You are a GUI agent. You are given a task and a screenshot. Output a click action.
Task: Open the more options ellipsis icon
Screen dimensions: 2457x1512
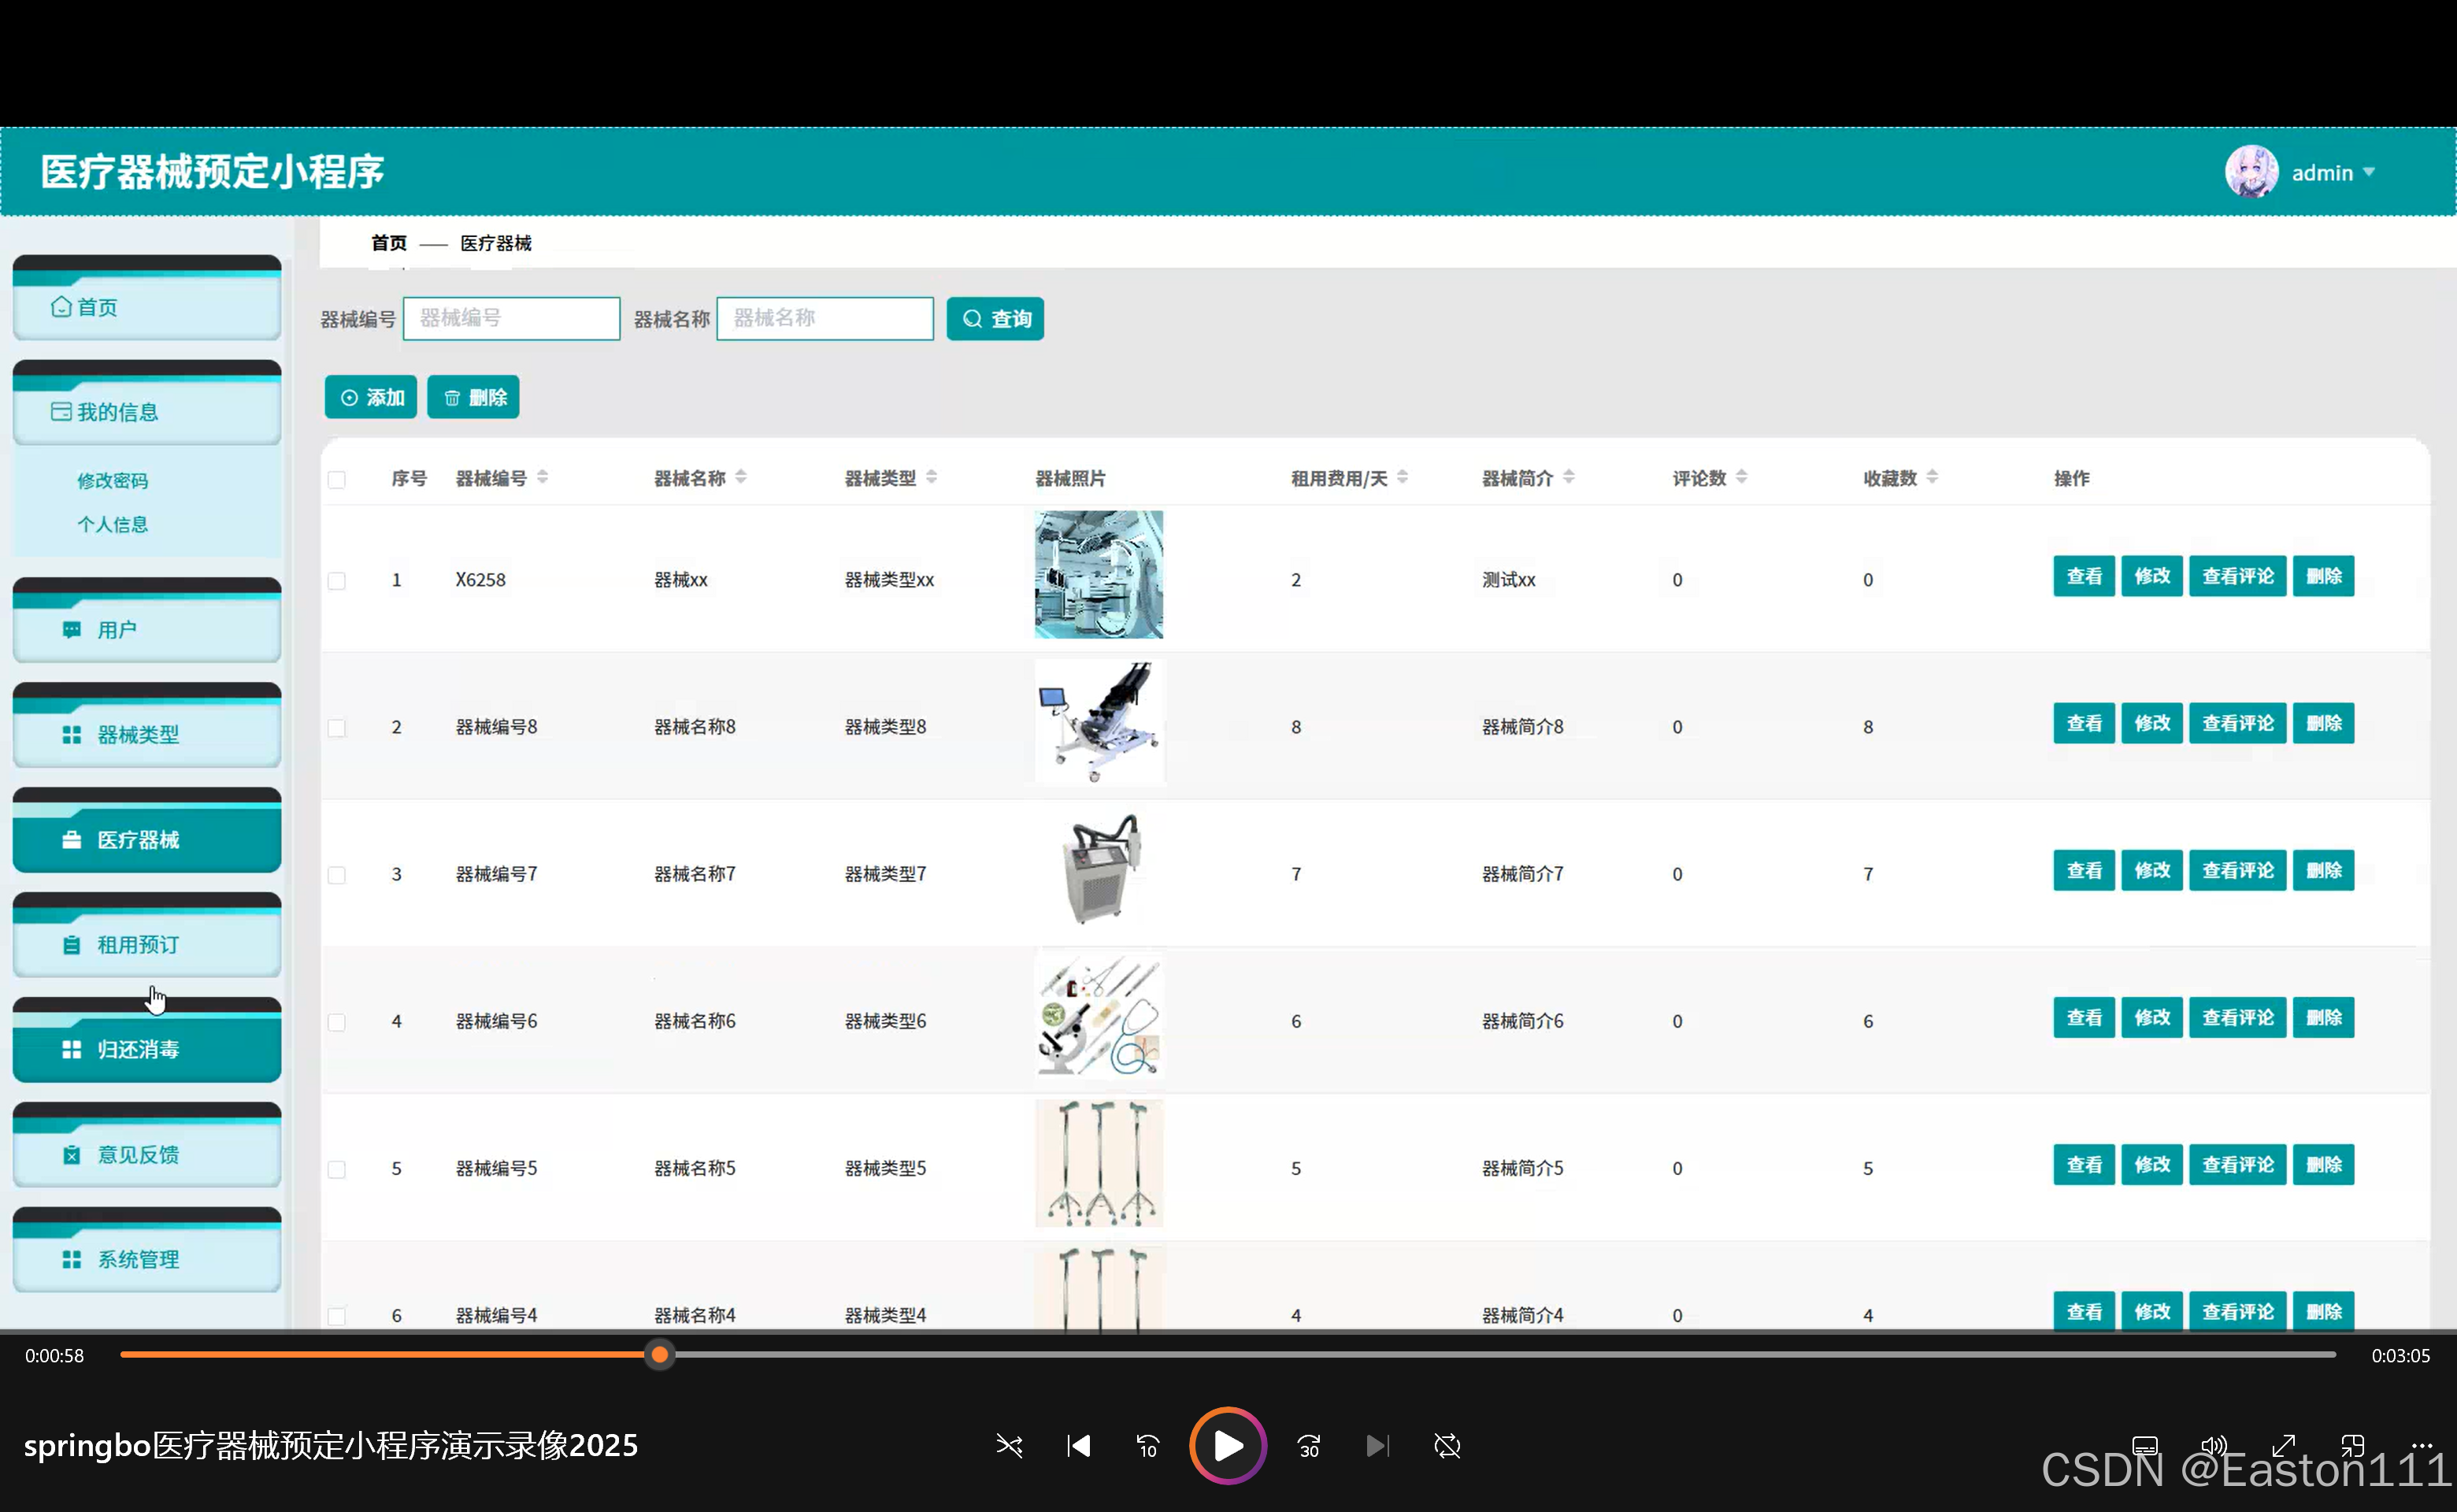[2421, 1446]
